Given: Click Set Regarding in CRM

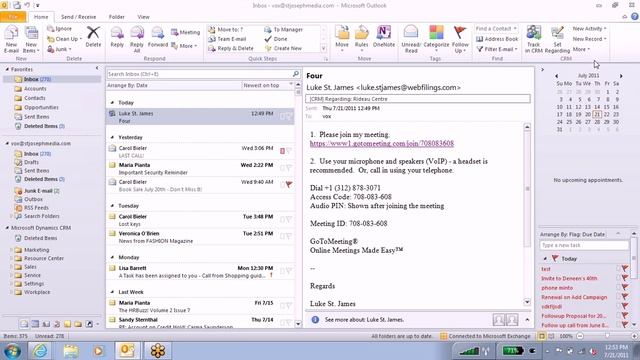Looking at the screenshot, I should [557, 39].
